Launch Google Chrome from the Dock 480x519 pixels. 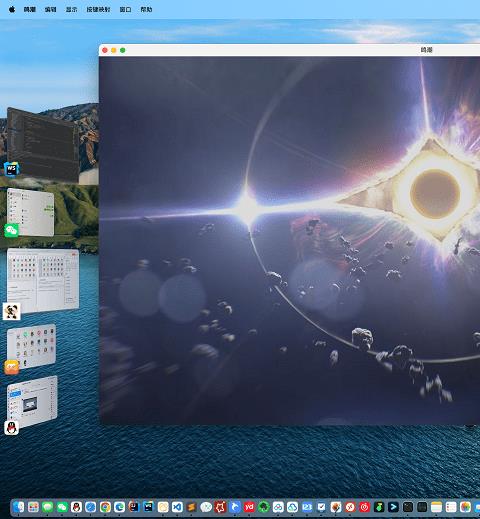click(x=105, y=507)
